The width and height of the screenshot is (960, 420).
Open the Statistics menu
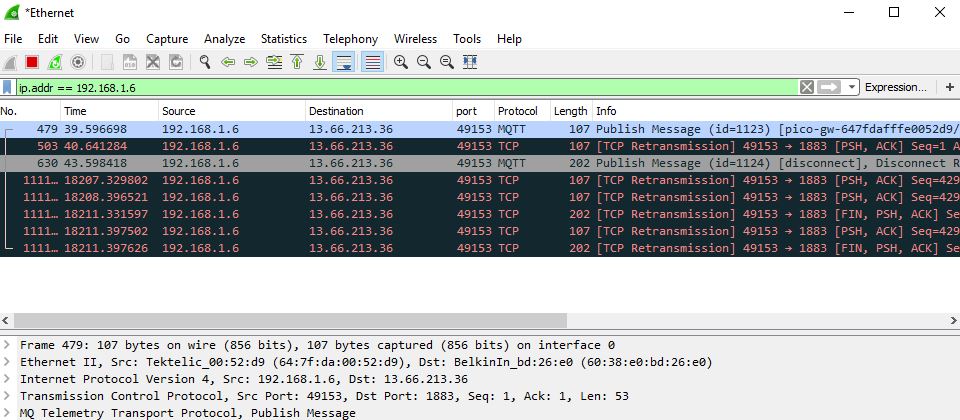[x=284, y=39]
